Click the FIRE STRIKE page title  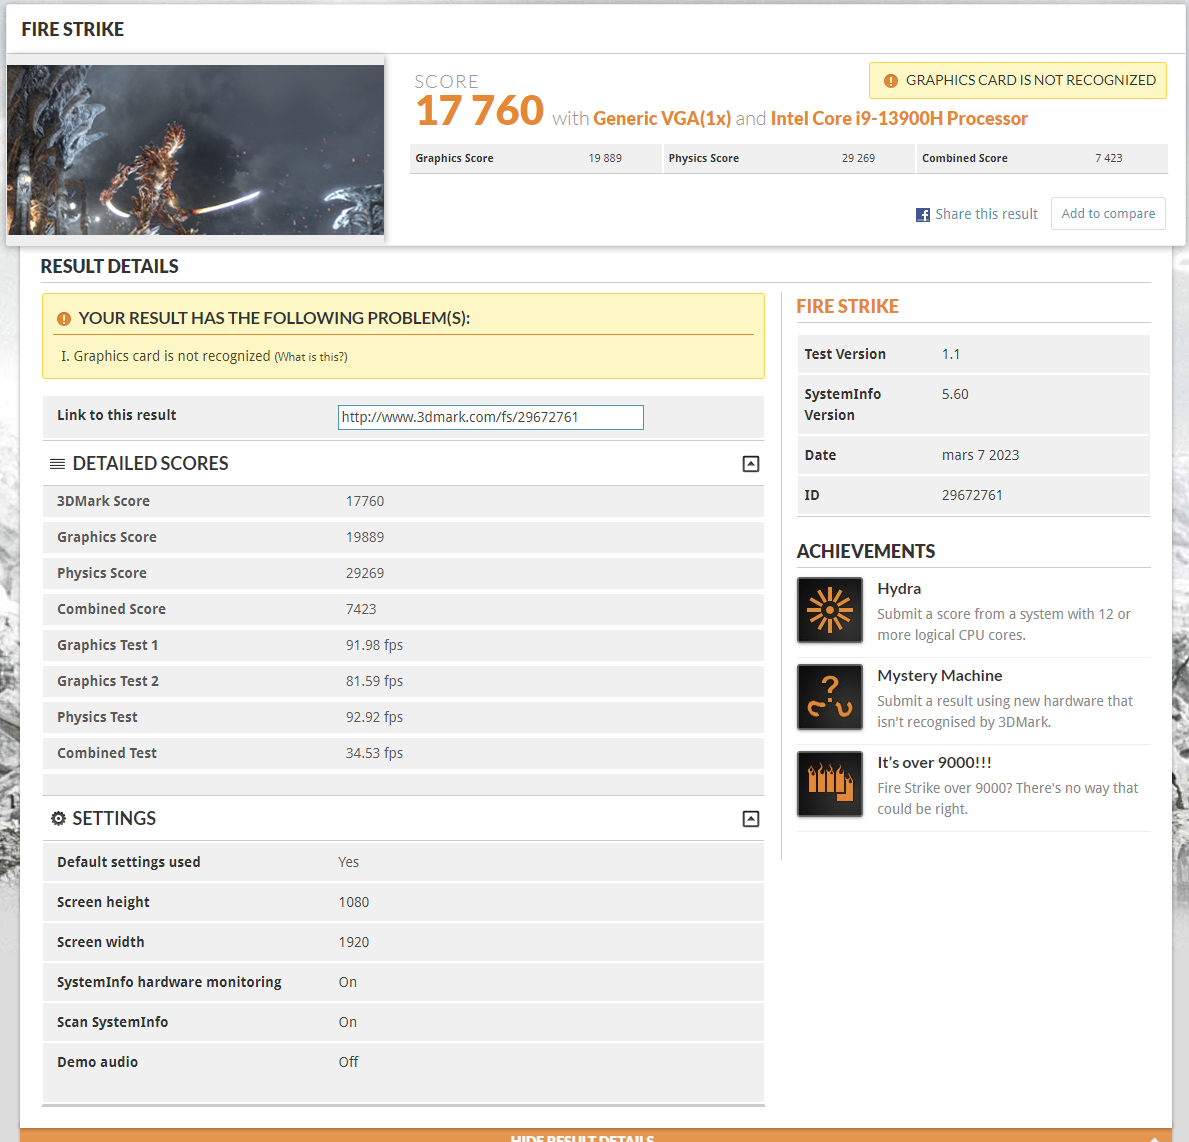click(73, 30)
